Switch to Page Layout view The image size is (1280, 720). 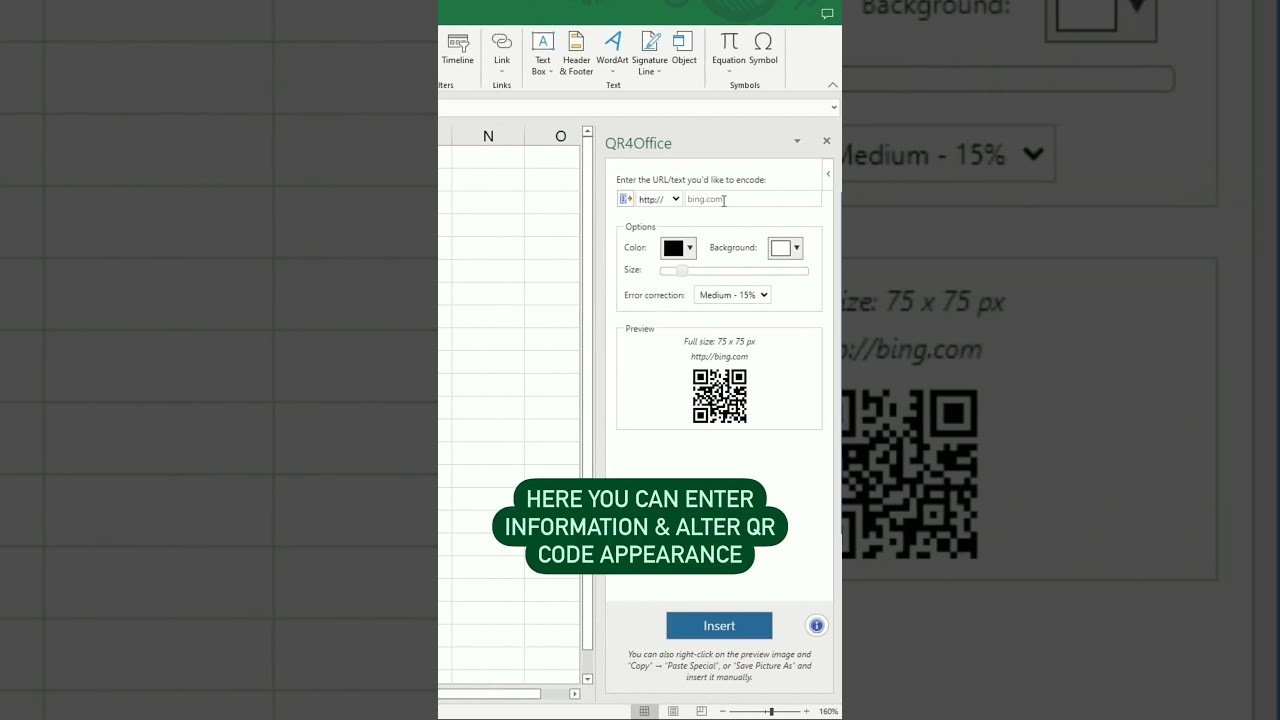(673, 711)
